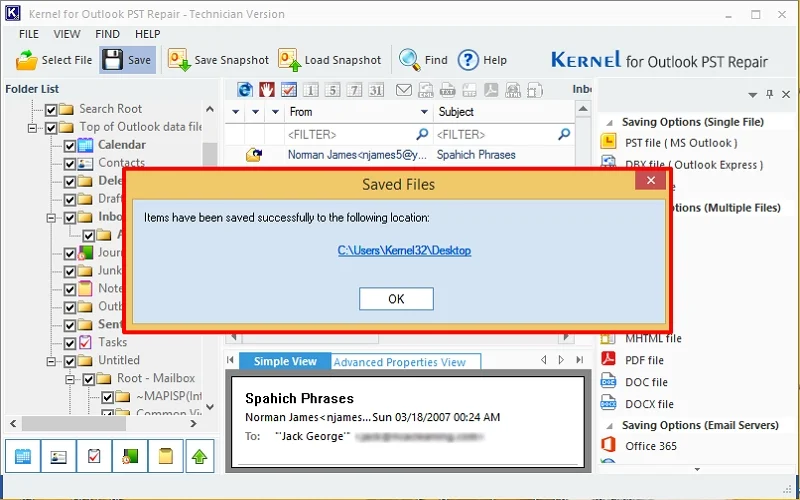Screen dimensions: 800x500
Task: Uncheck the Top of Outlook data file checkbox
Action: click(51, 127)
